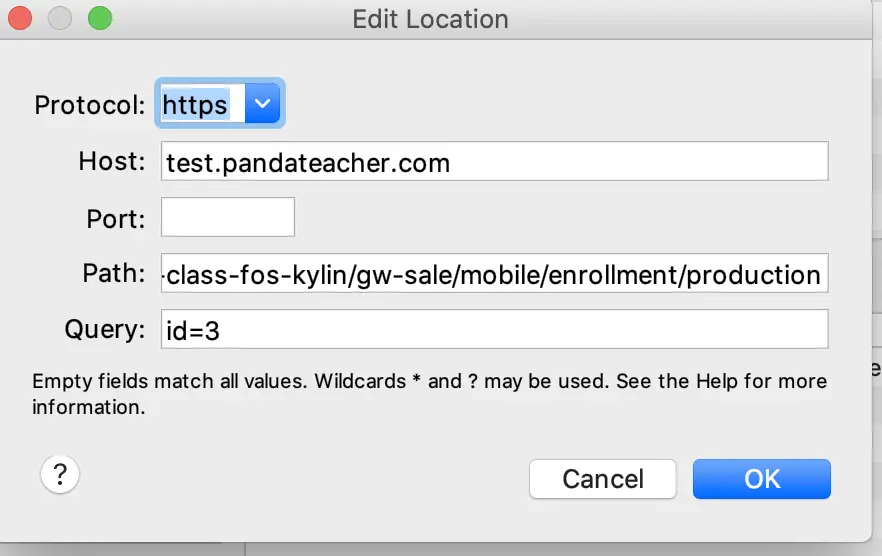Click the gray disabled minimize button

60,18
